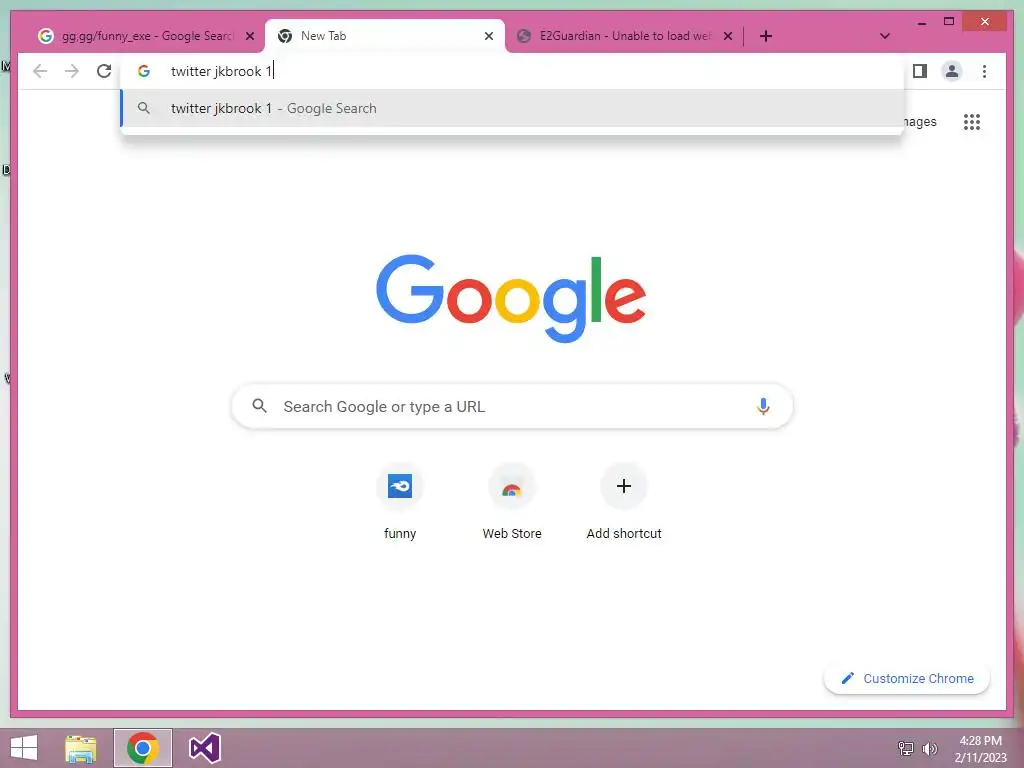The width and height of the screenshot is (1024, 768).
Task: Click the browser forward arrow
Action: [72, 71]
